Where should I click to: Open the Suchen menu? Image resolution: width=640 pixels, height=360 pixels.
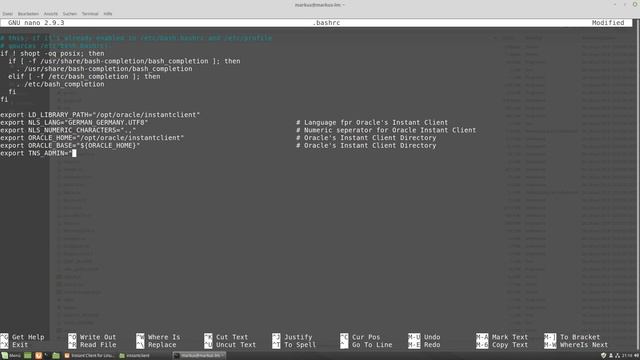[x=70, y=13]
